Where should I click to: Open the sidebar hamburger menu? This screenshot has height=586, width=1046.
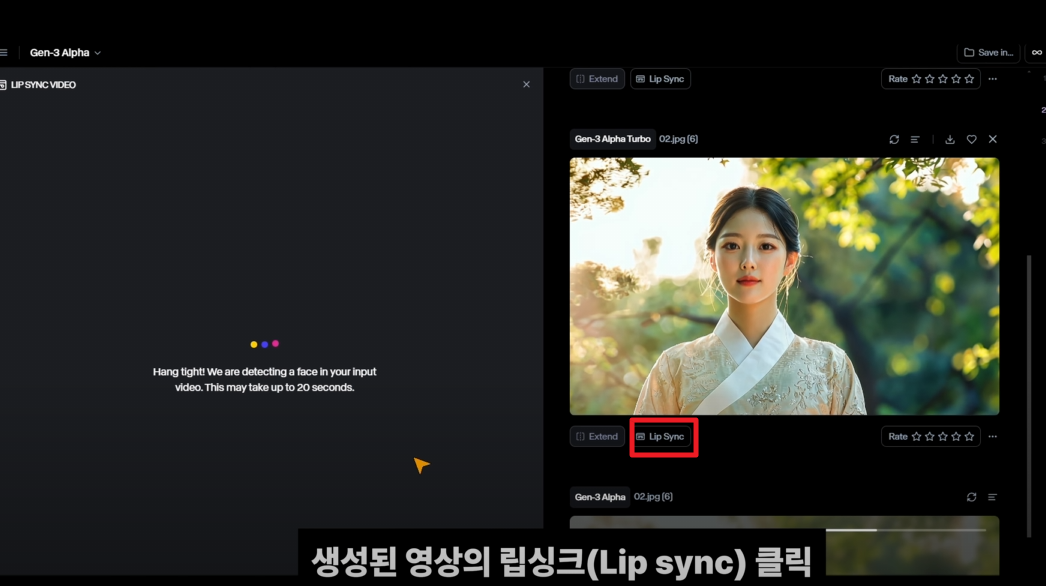tap(3, 52)
